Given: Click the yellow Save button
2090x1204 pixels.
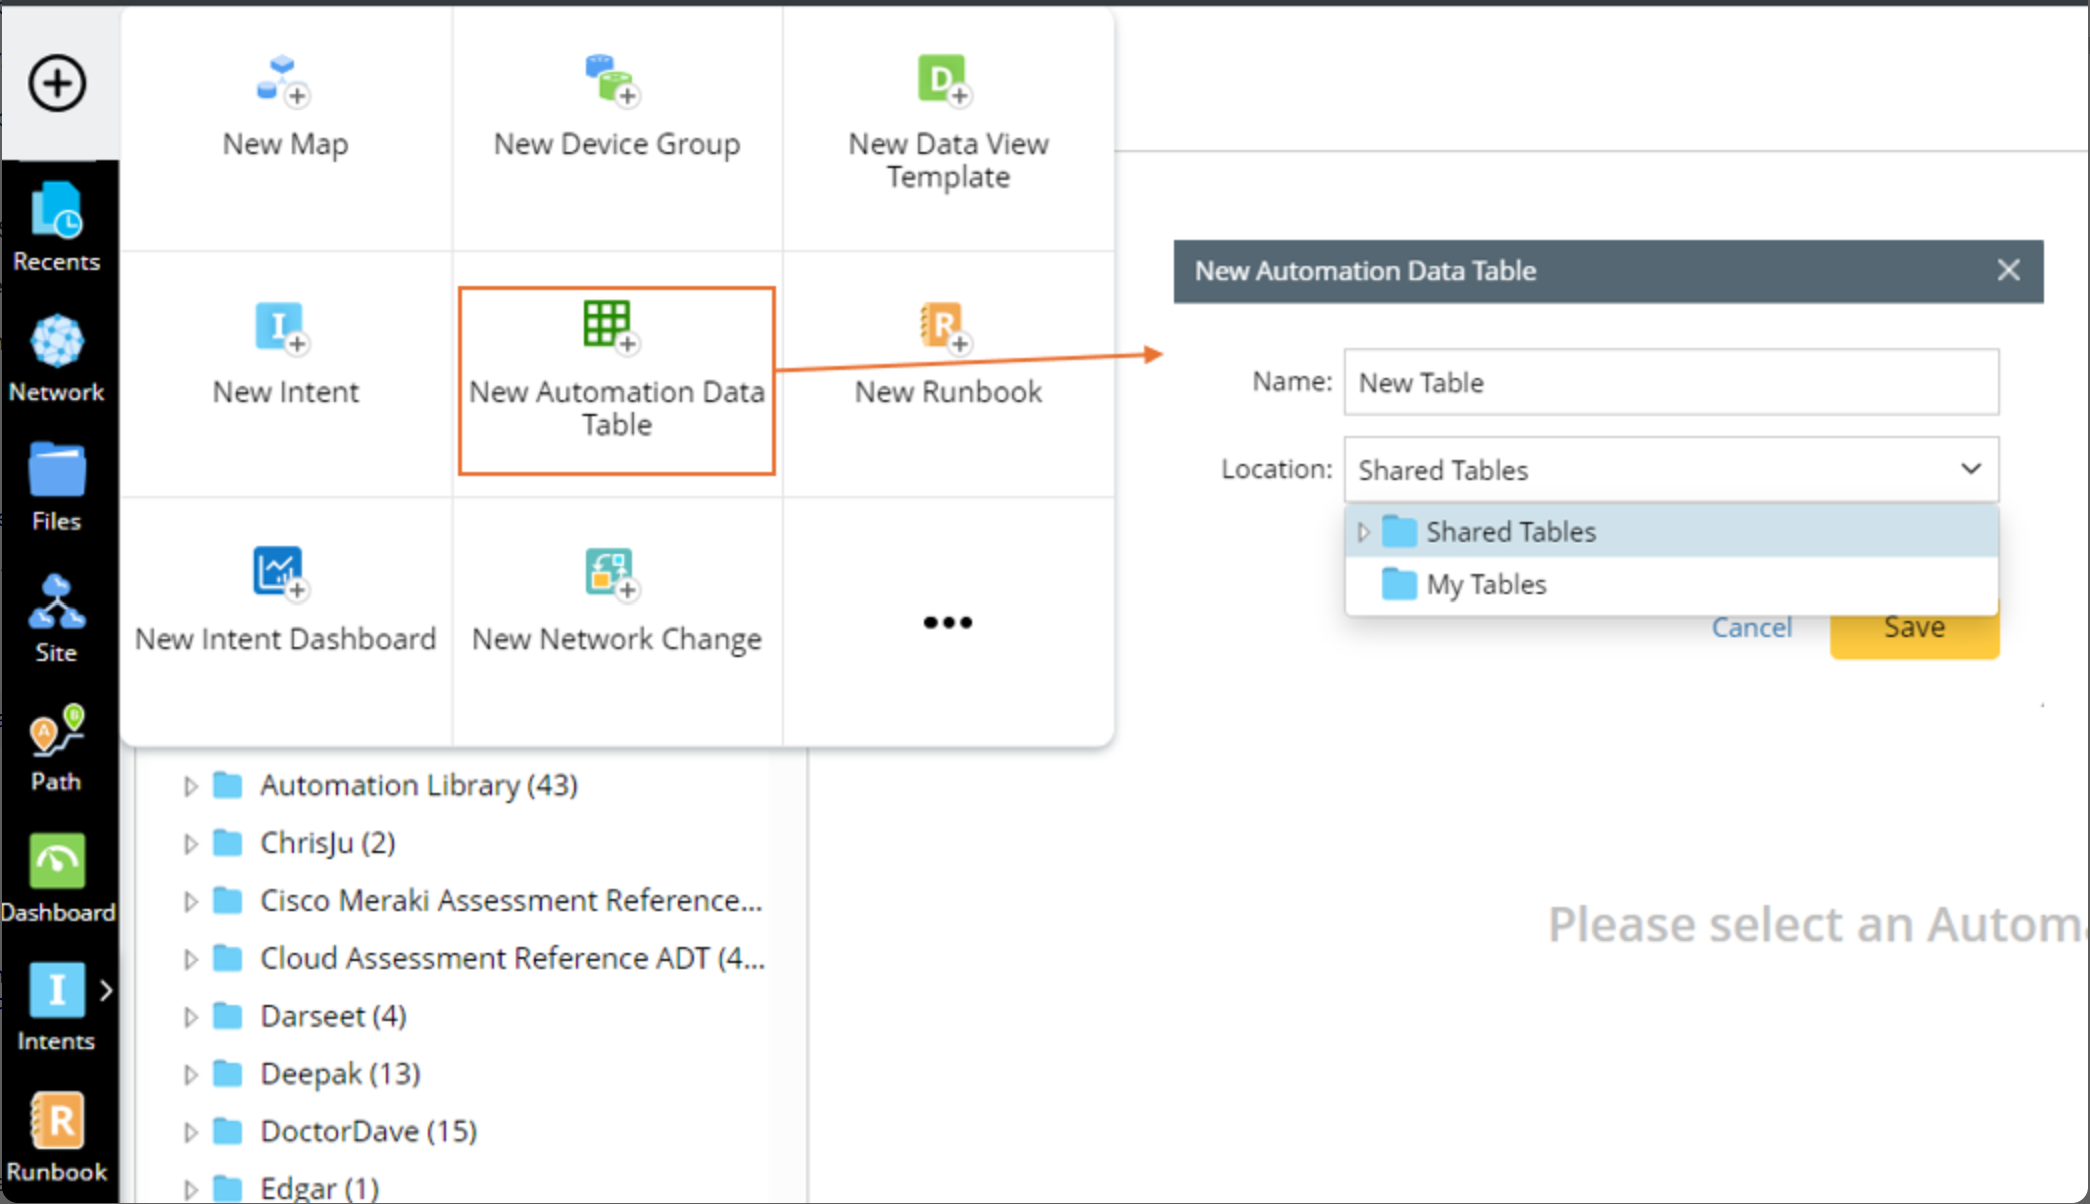Looking at the screenshot, I should coord(1913,630).
